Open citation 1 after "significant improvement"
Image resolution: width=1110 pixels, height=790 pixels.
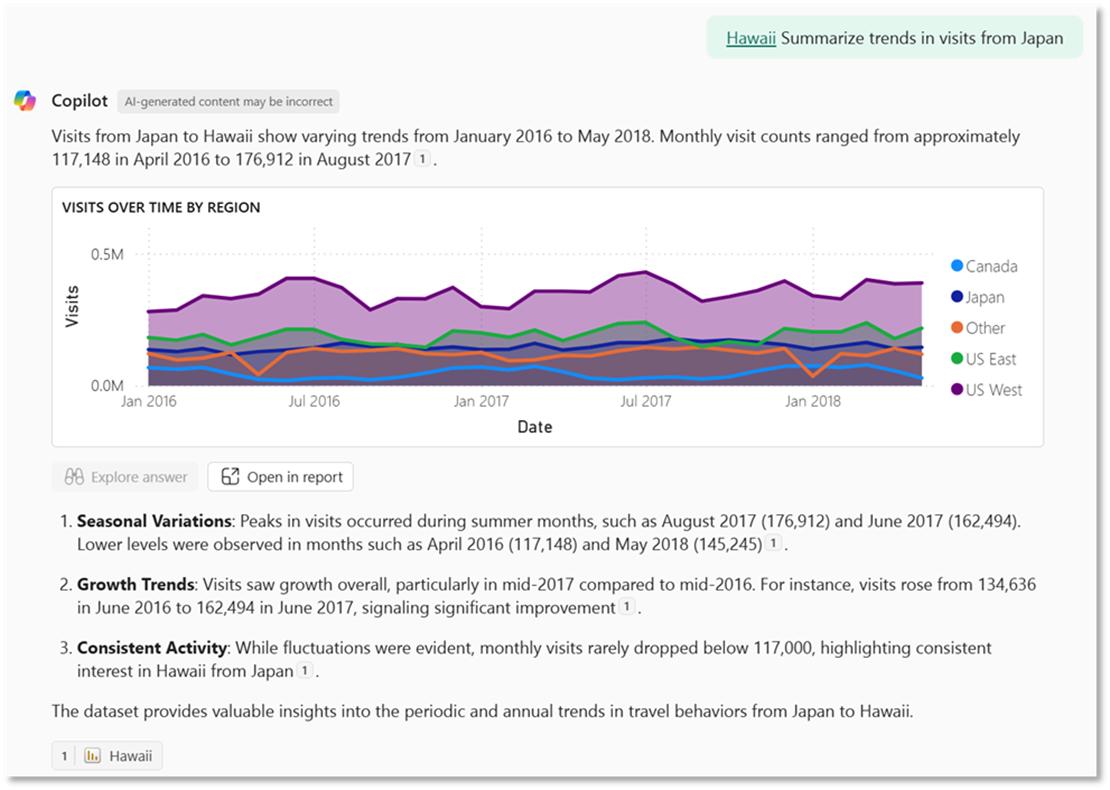point(626,607)
